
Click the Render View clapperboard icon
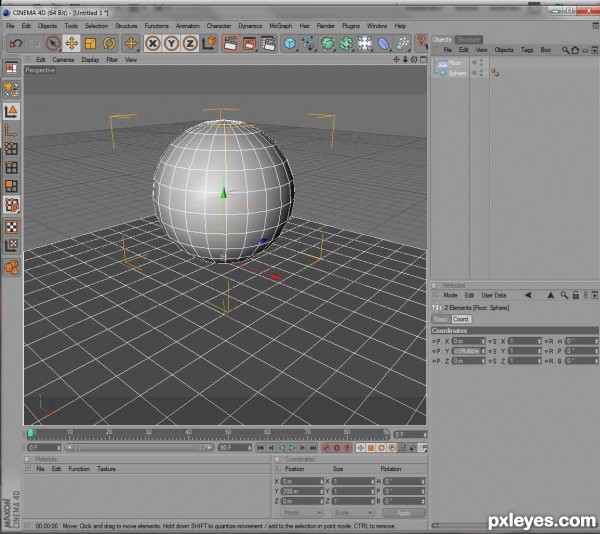tap(230, 44)
